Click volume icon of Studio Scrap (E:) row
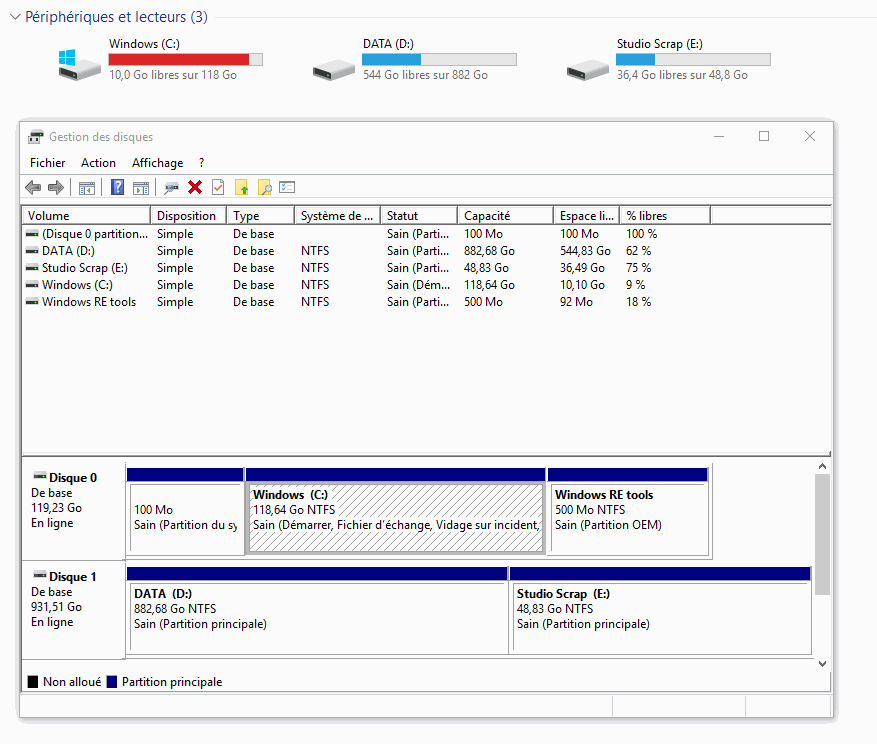The image size is (877, 744). [32, 267]
